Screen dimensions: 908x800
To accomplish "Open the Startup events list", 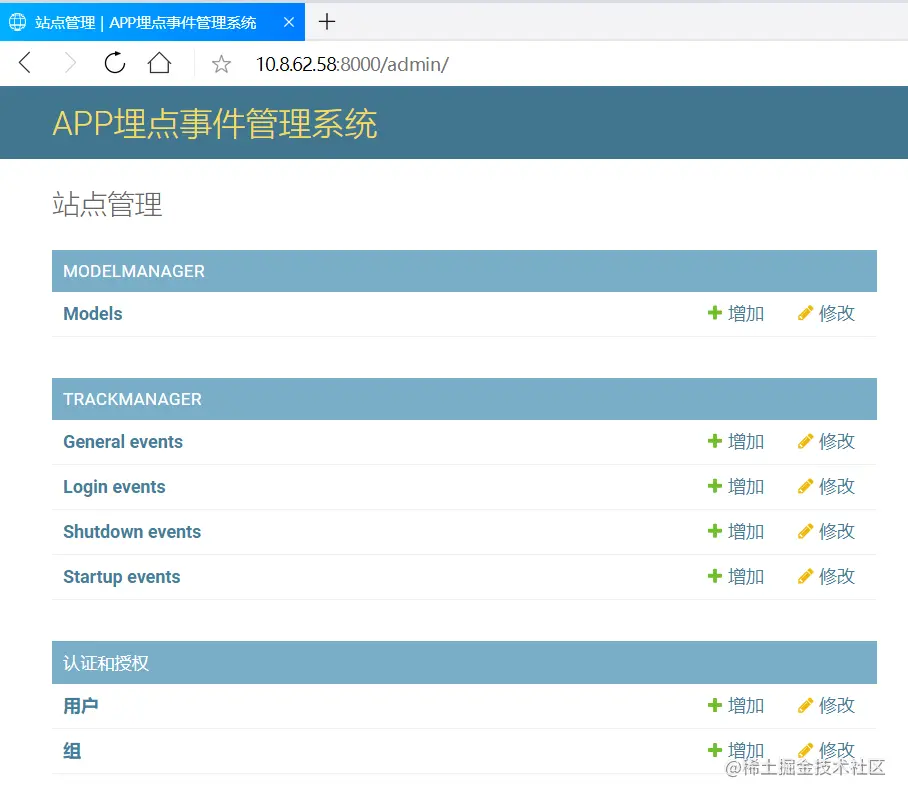I will 122,577.
